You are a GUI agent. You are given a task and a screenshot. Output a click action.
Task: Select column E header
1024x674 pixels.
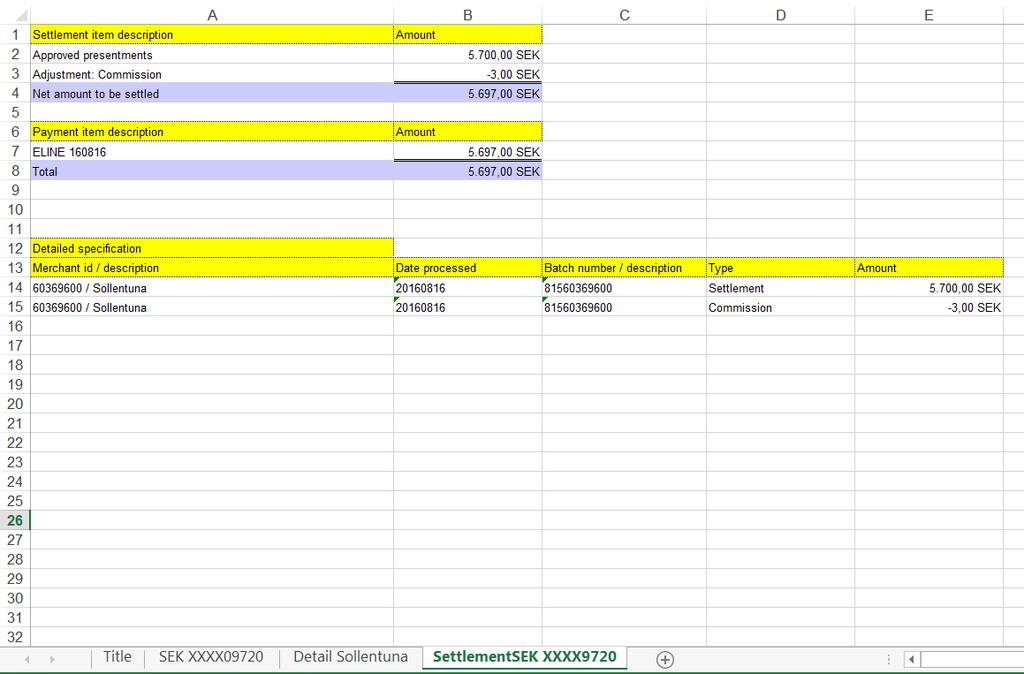(x=929, y=15)
